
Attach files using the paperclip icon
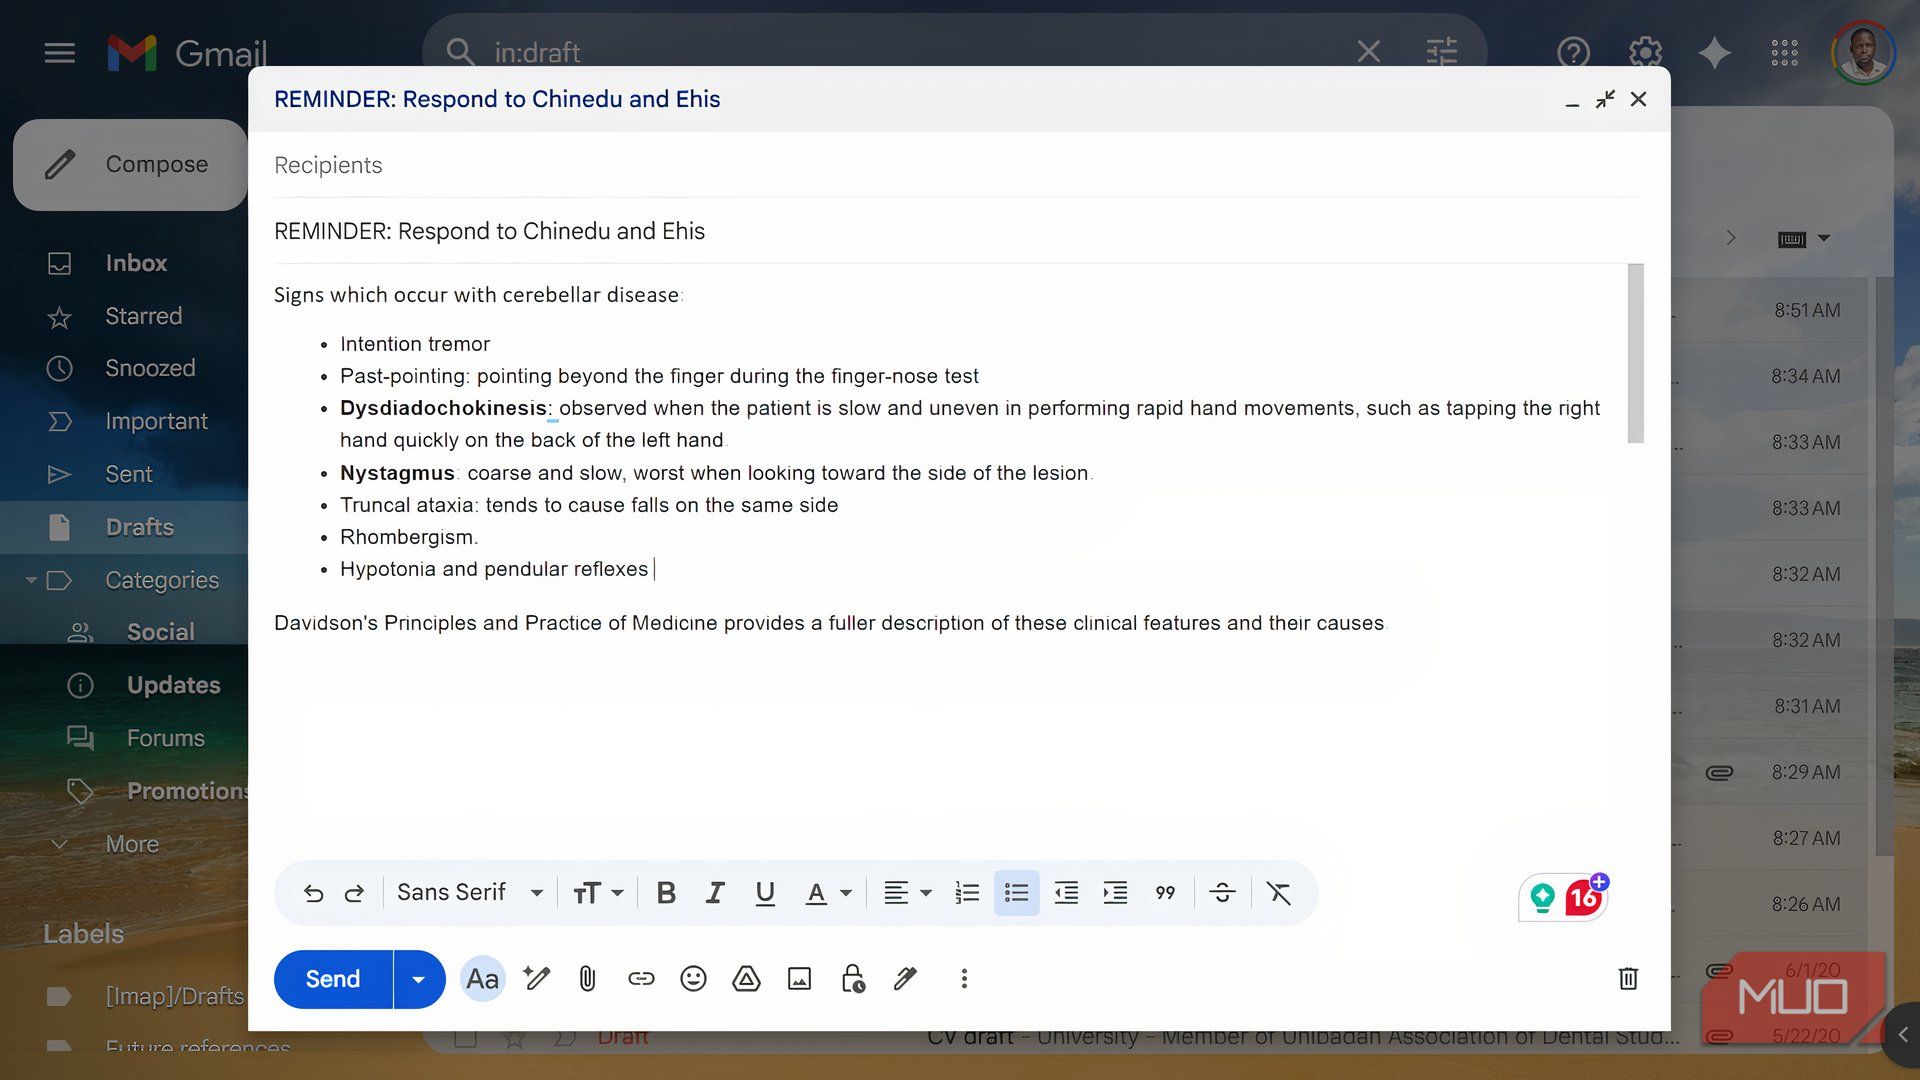588,979
